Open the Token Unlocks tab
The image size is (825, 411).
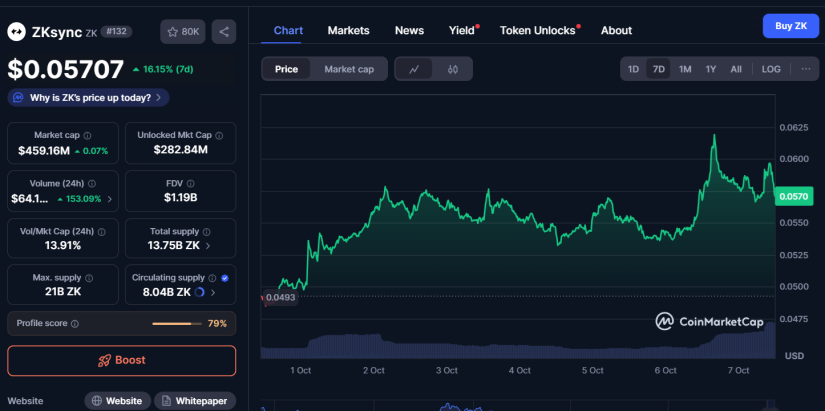[x=538, y=30]
